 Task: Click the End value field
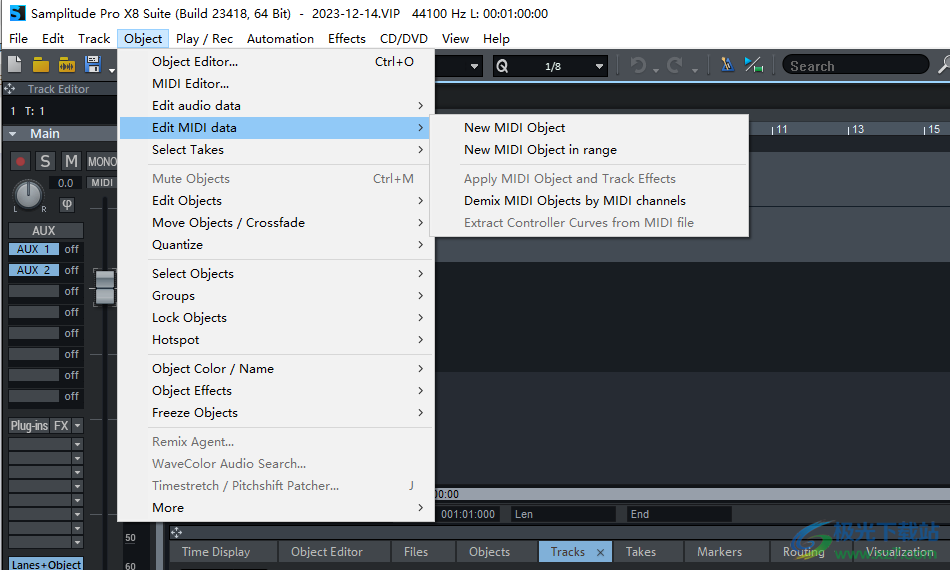pyautogui.click(x=679, y=514)
